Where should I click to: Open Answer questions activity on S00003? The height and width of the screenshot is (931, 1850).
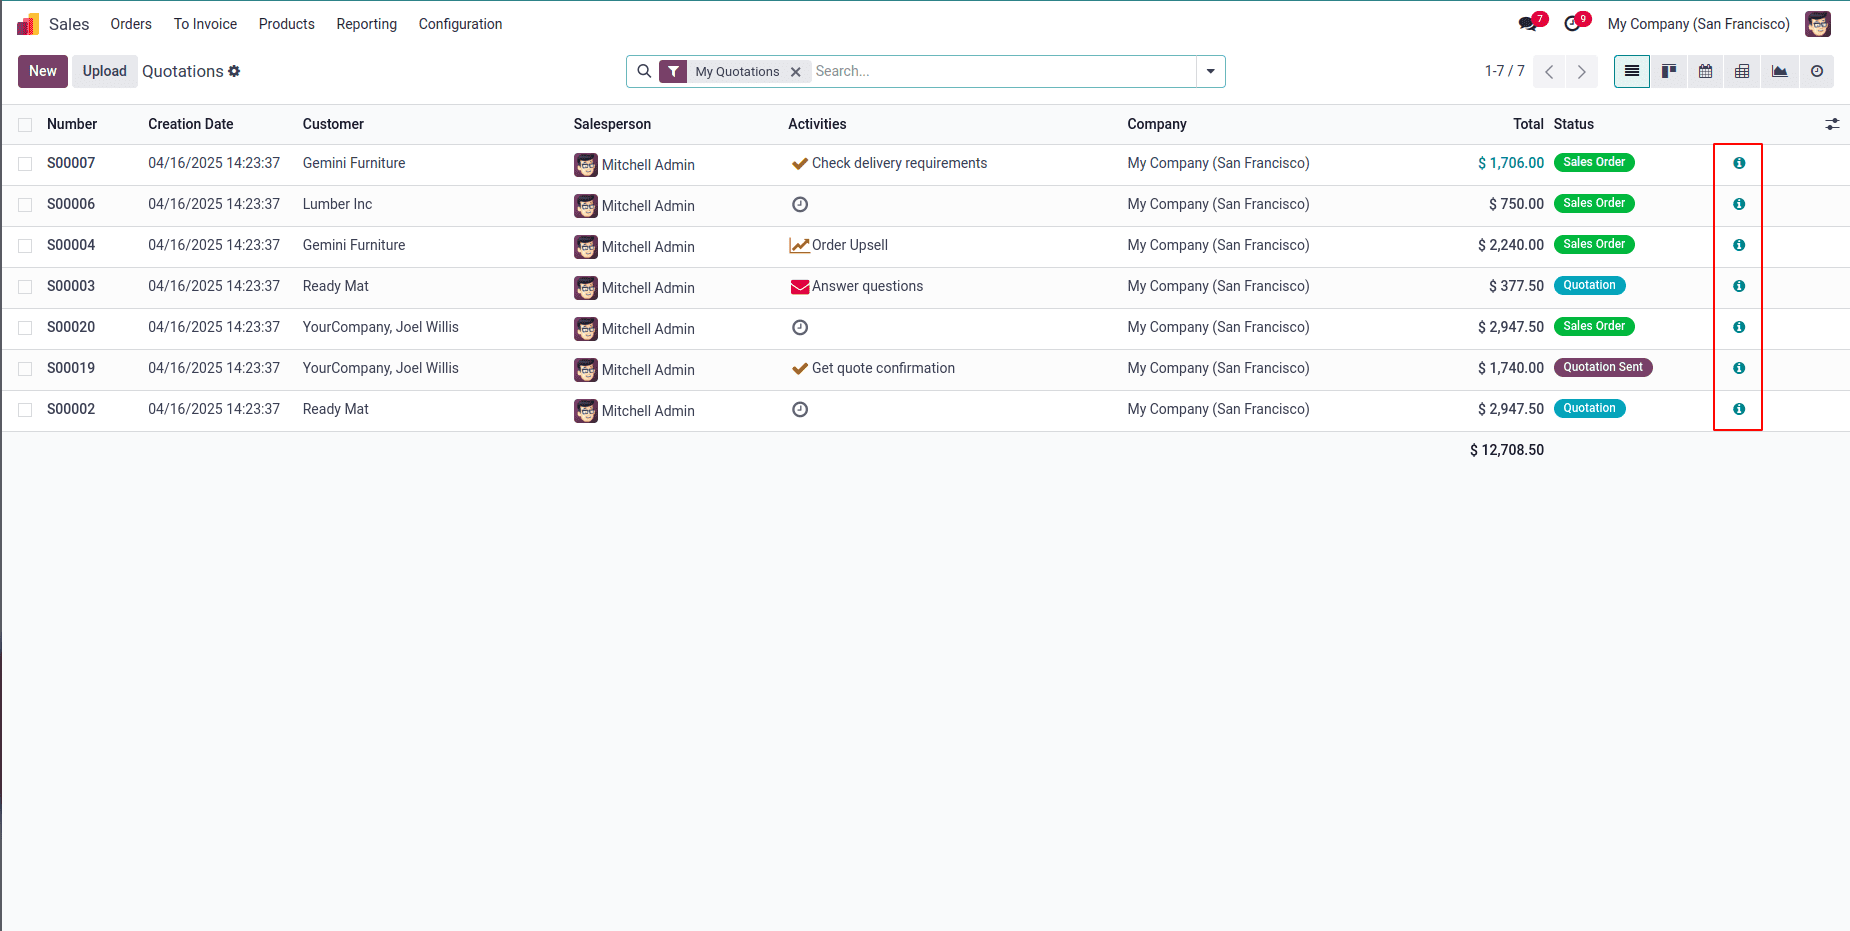[857, 286]
